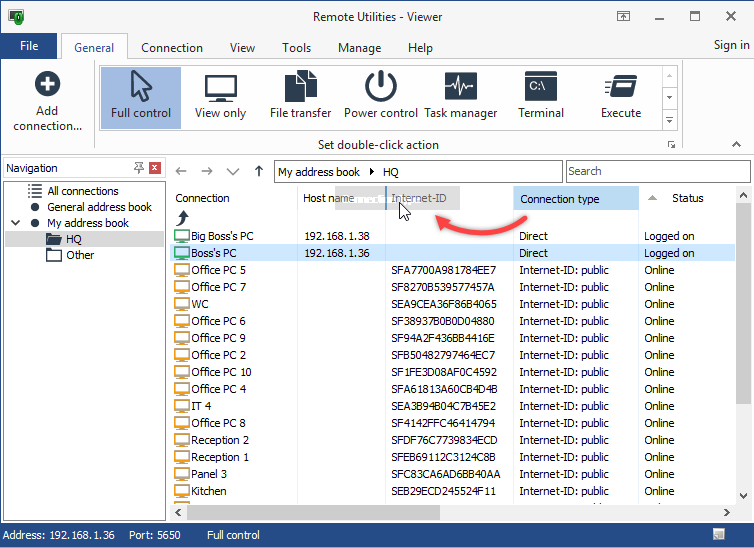Open the double-click action dialog launcher
Image resolution: width=754 pixels, height=548 pixels.
pos(671,145)
